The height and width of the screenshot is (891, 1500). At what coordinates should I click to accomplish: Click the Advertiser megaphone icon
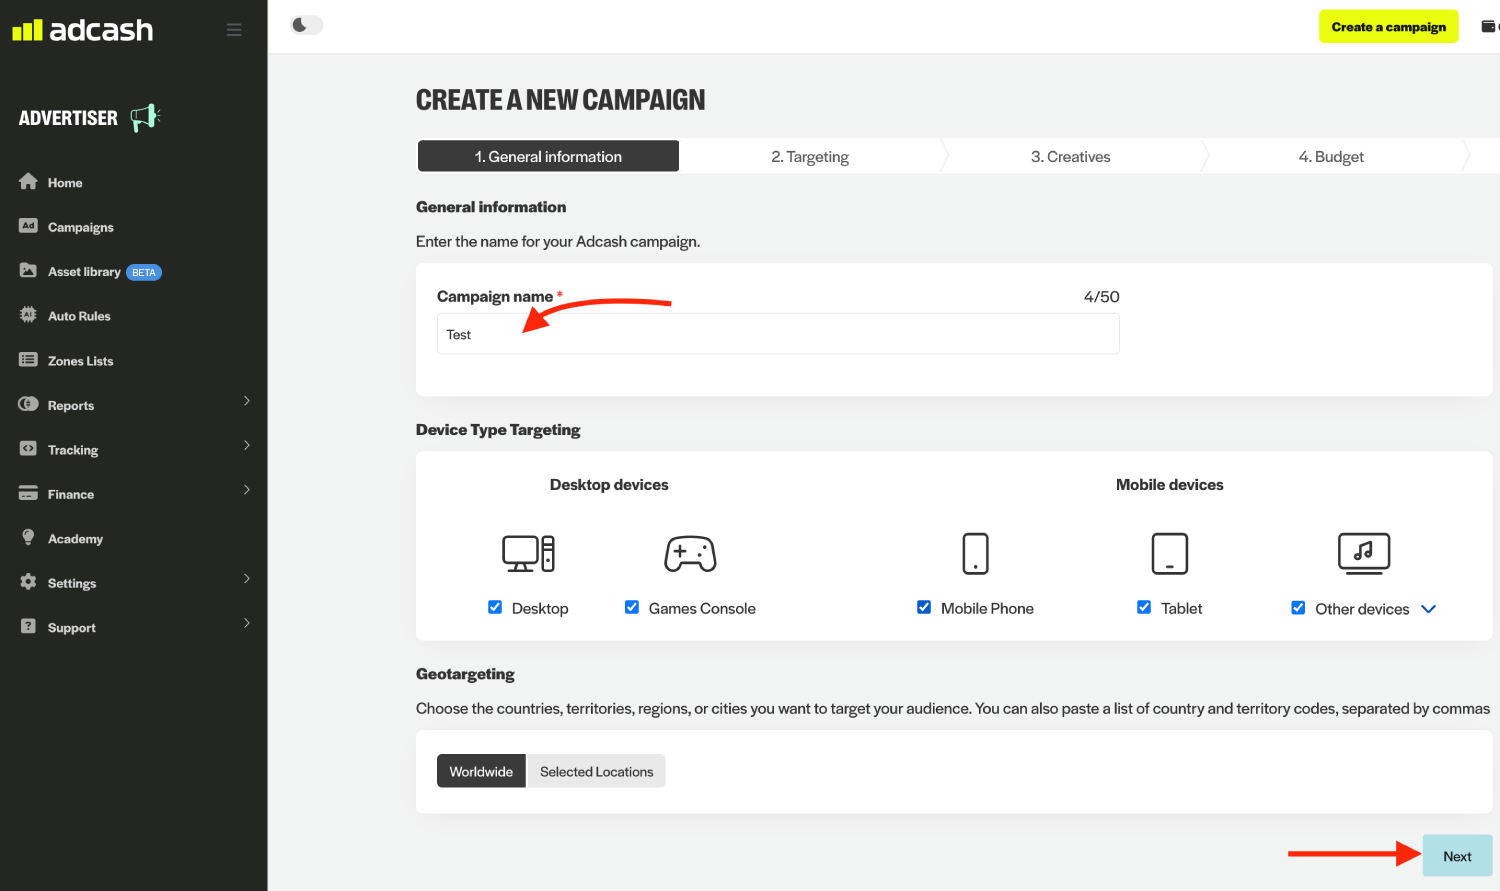145,117
